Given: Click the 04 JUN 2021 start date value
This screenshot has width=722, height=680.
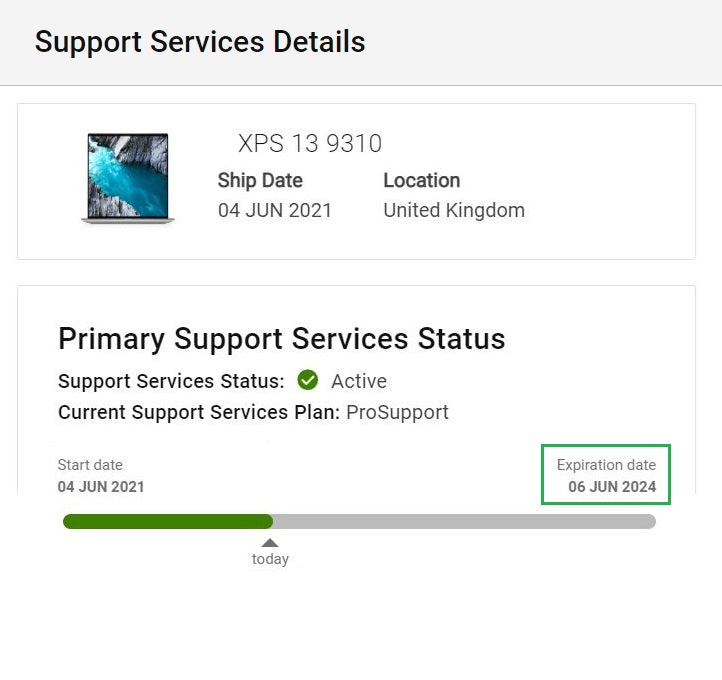Looking at the screenshot, I should [101, 487].
